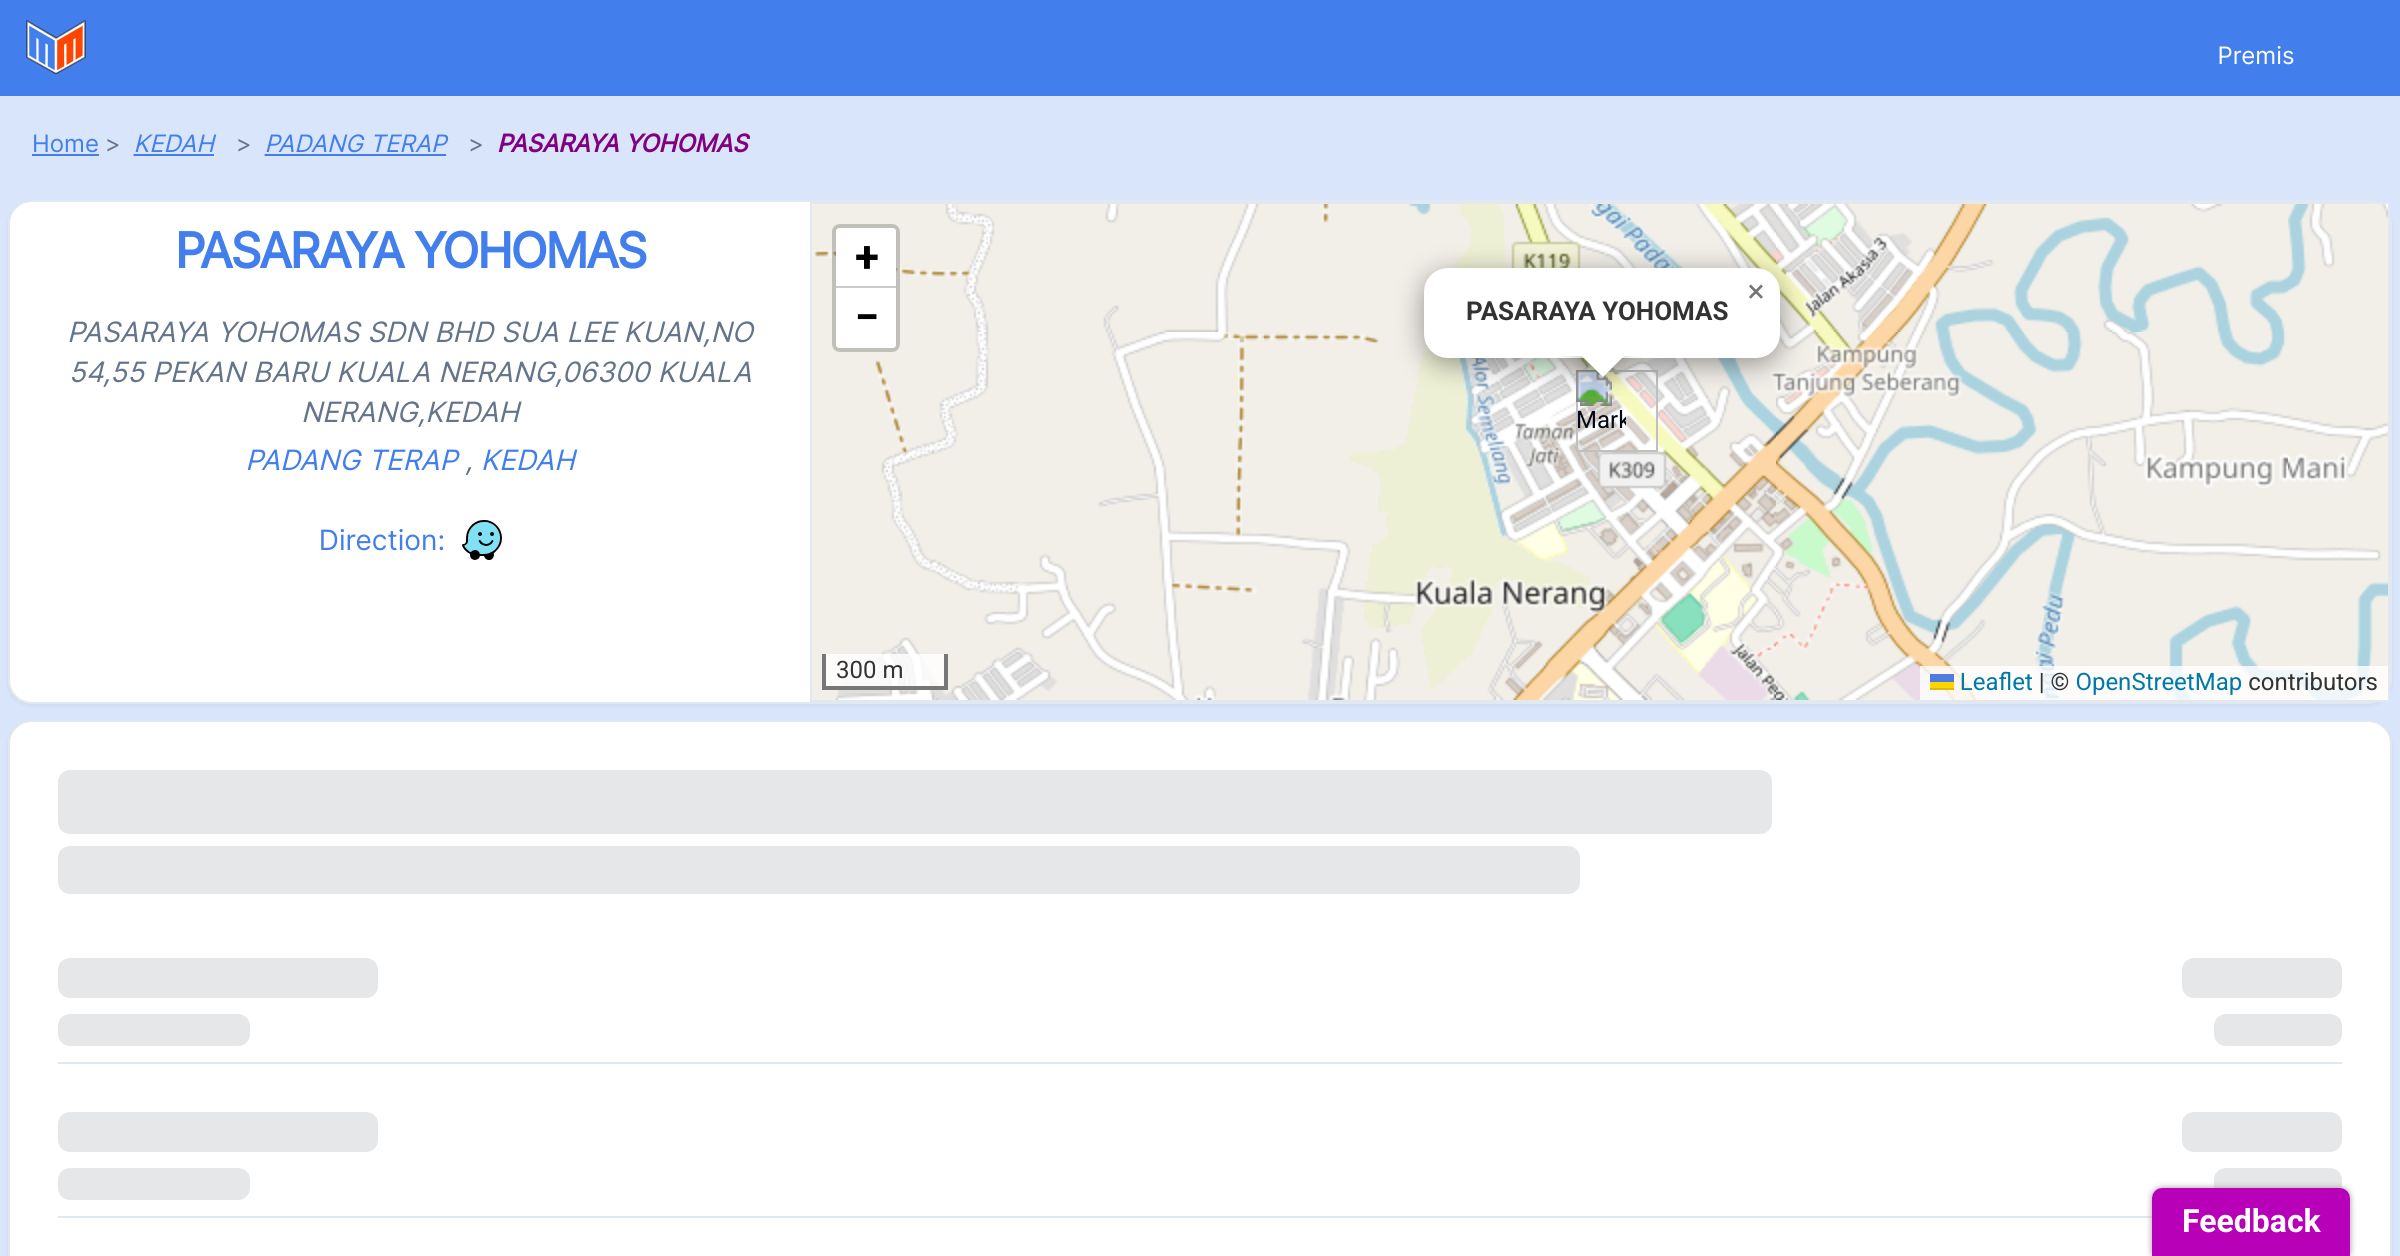Go to Home breadcrumb link
Image resolution: width=2400 pixels, height=1256 pixels.
[65, 144]
